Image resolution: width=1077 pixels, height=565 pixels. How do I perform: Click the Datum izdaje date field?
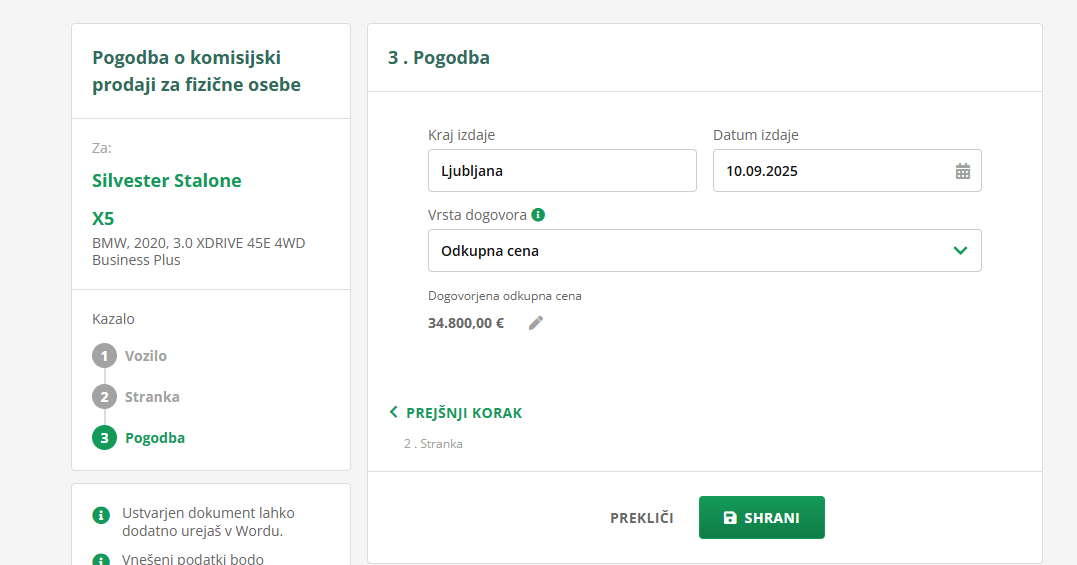(x=830, y=171)
